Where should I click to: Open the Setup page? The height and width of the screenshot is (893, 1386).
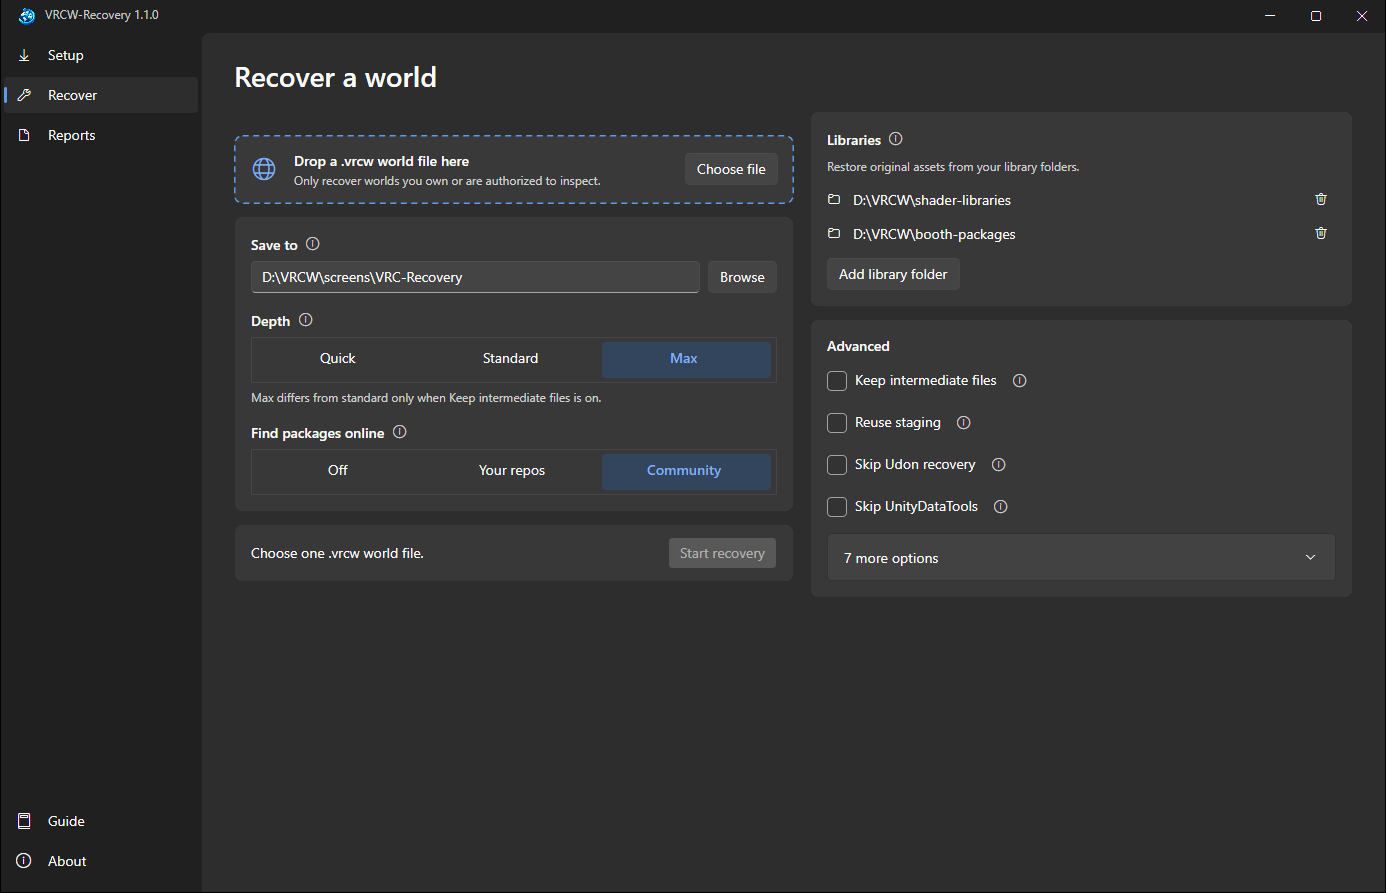[x=101, y=55]
